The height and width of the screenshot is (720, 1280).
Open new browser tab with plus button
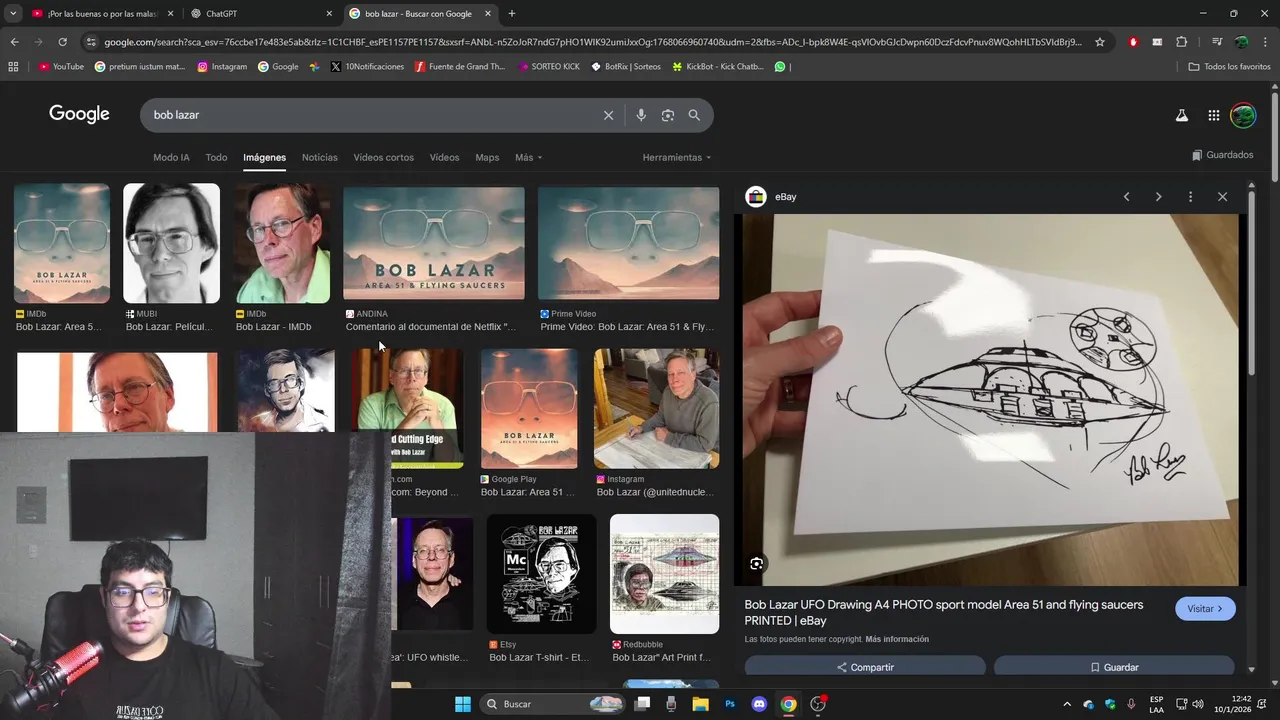(512, 14)
